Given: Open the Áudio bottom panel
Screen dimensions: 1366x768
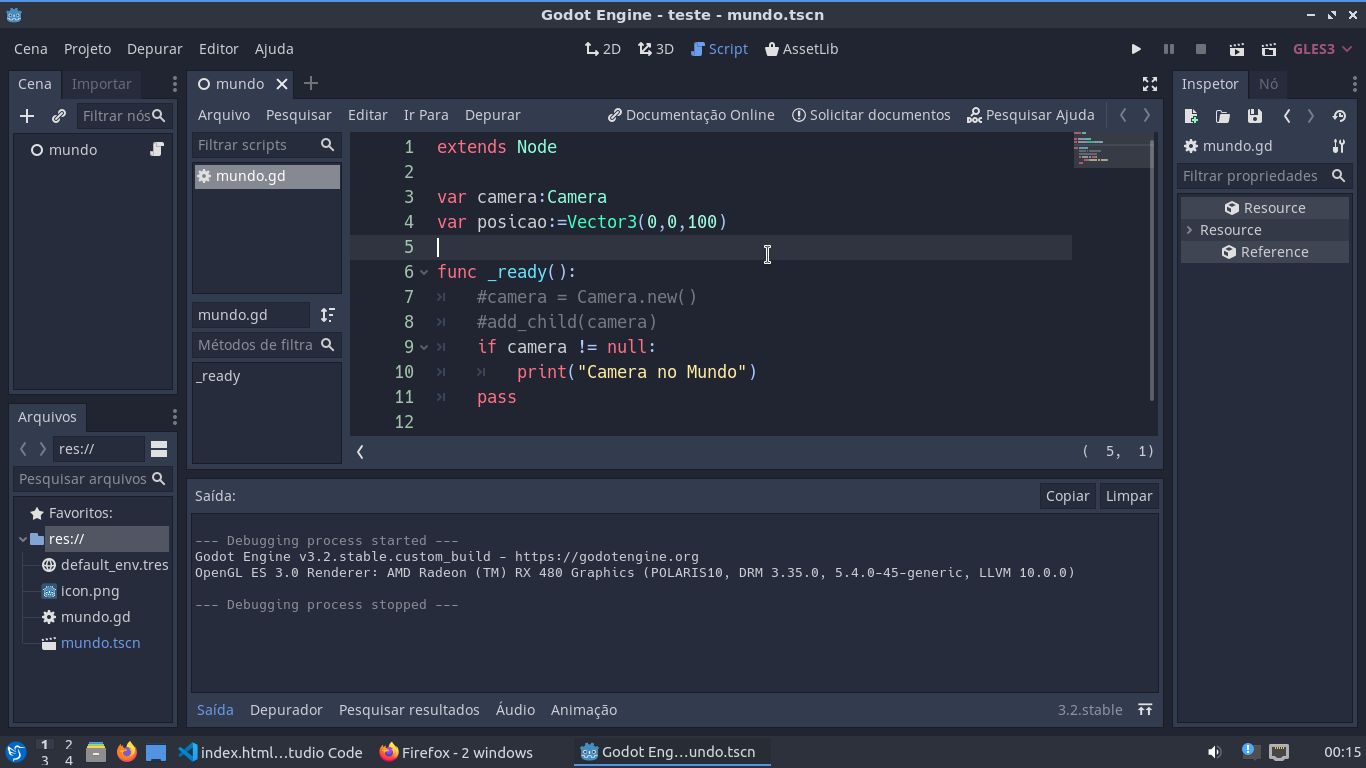Looking at the screenshot, I should pos(515,710).
